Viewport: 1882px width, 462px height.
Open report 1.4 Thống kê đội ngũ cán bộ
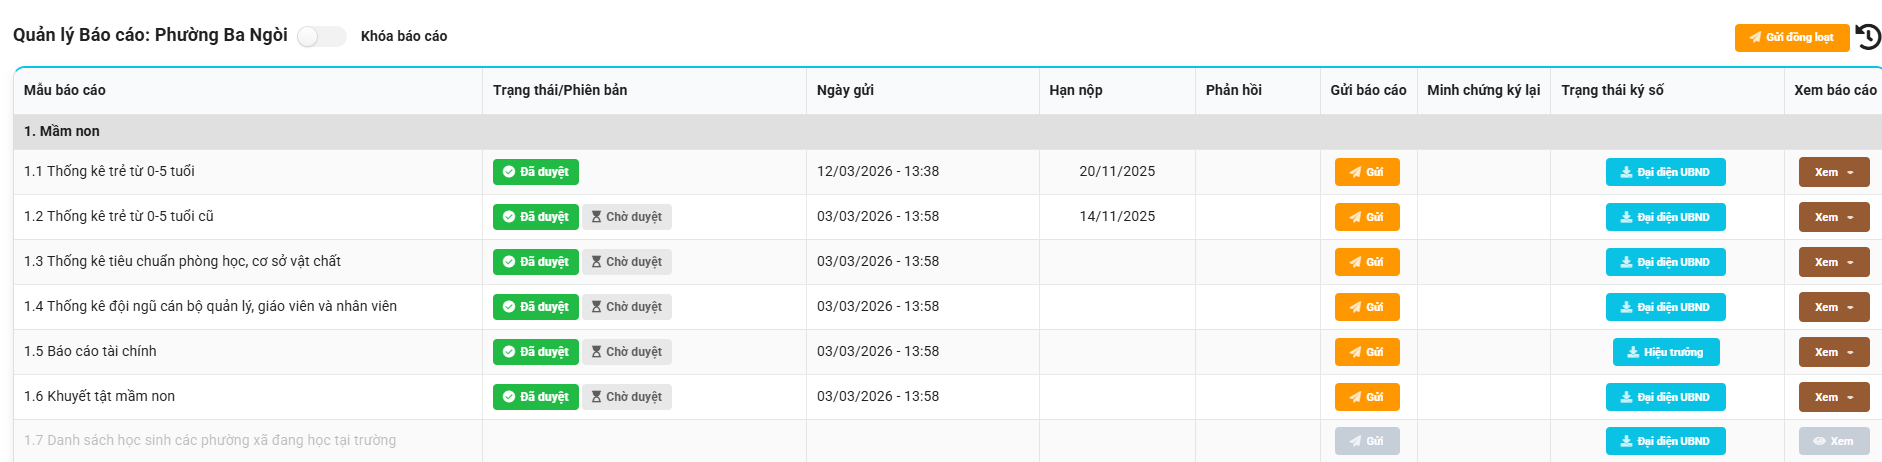[210, 306]
